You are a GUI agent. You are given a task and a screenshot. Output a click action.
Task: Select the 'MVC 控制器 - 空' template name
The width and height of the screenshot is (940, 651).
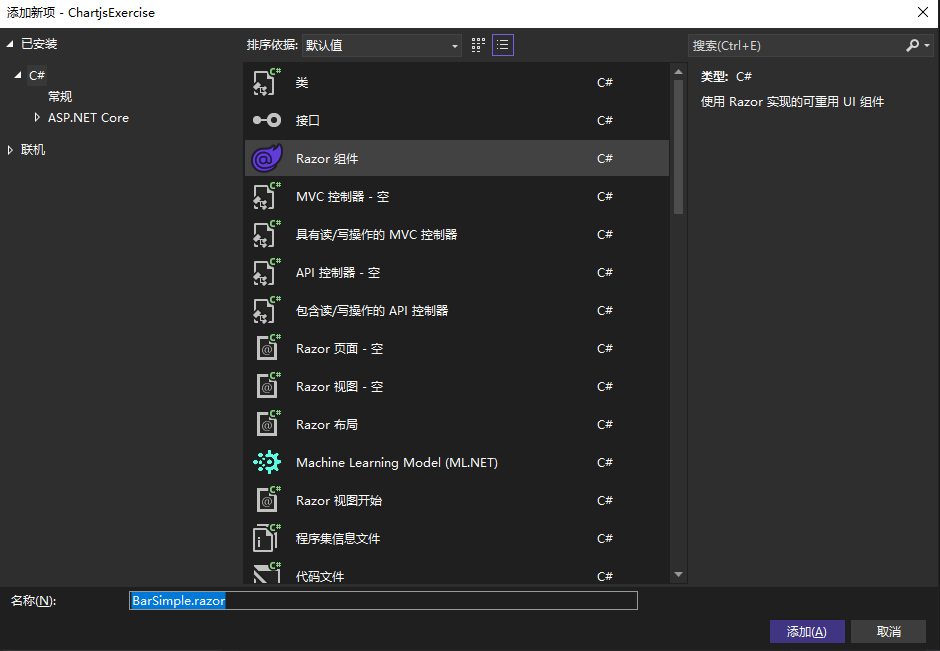coord(342,197)
